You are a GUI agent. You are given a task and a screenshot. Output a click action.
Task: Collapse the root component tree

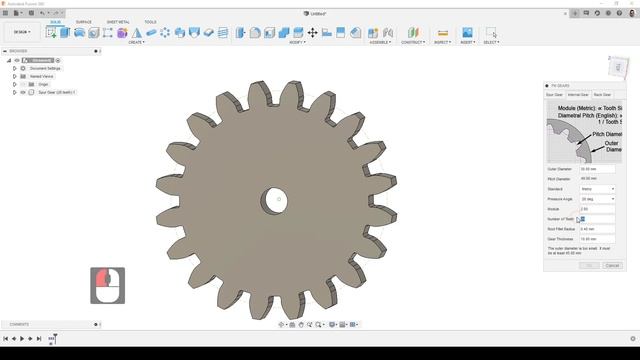click(9, 60)
